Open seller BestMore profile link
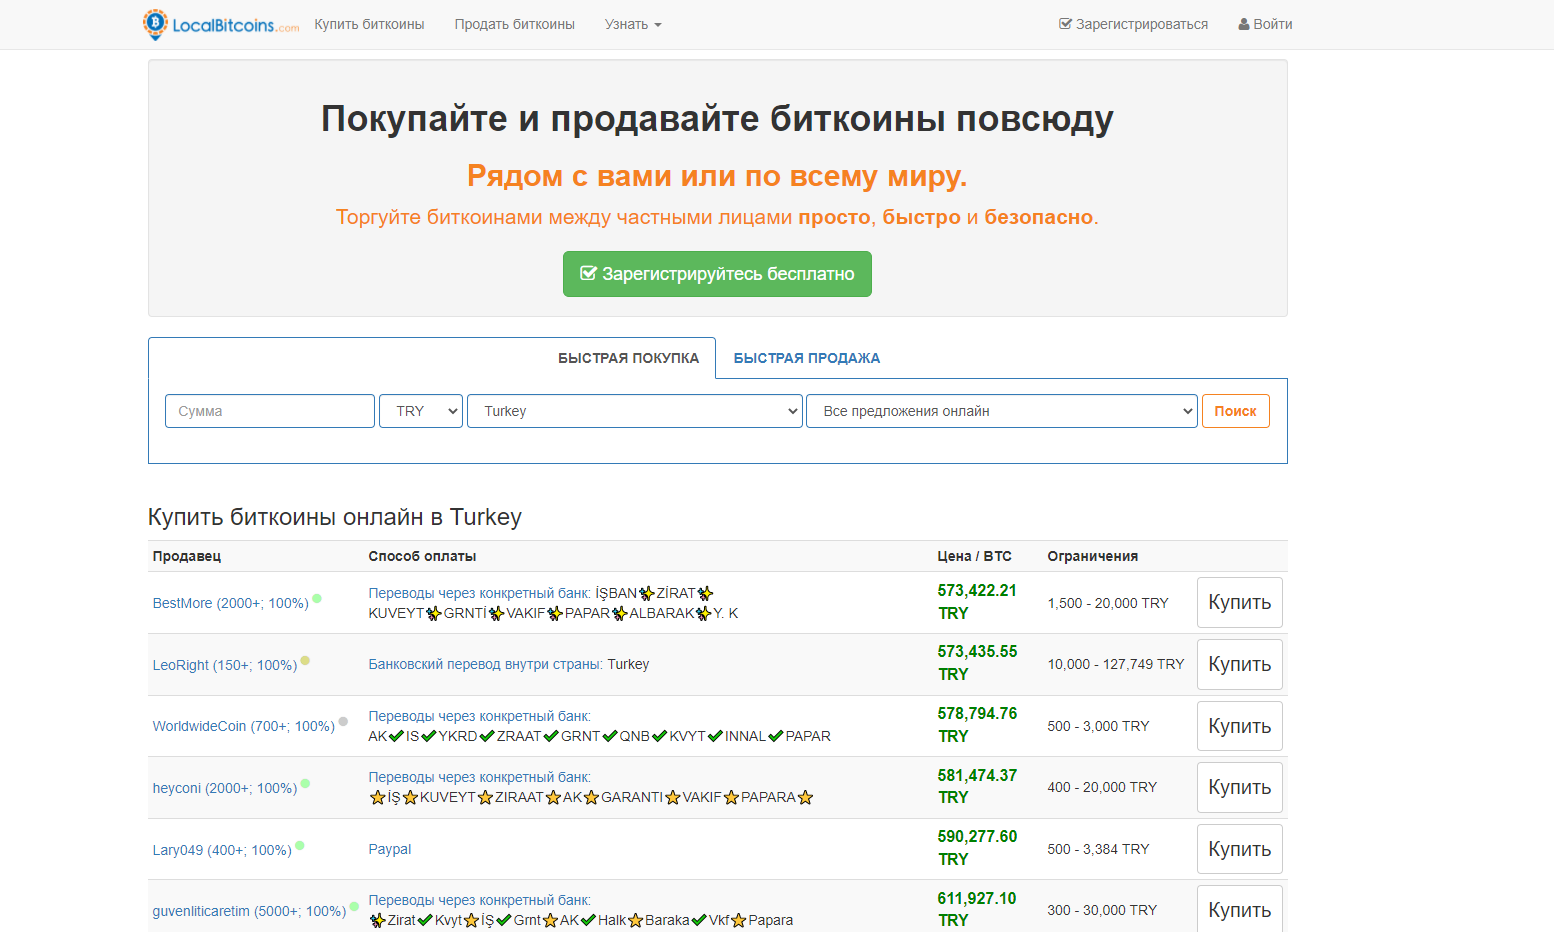 point(230,603)
